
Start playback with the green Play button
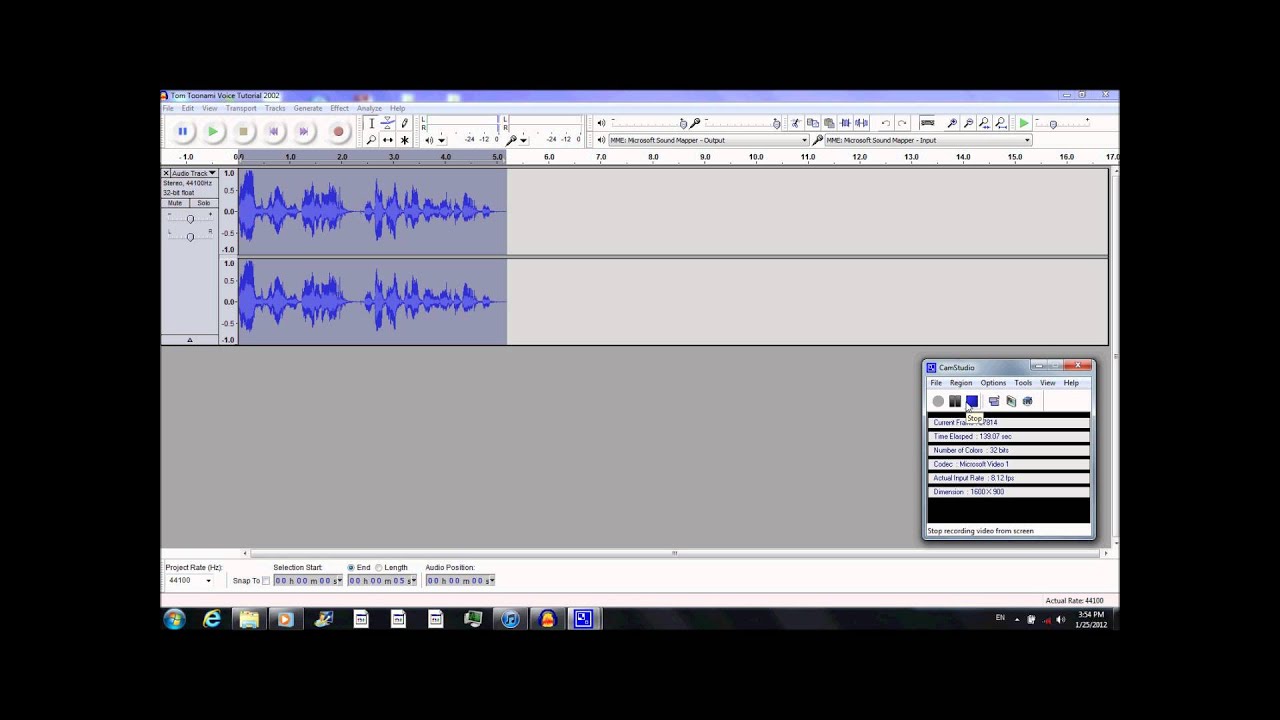(213, 131)
